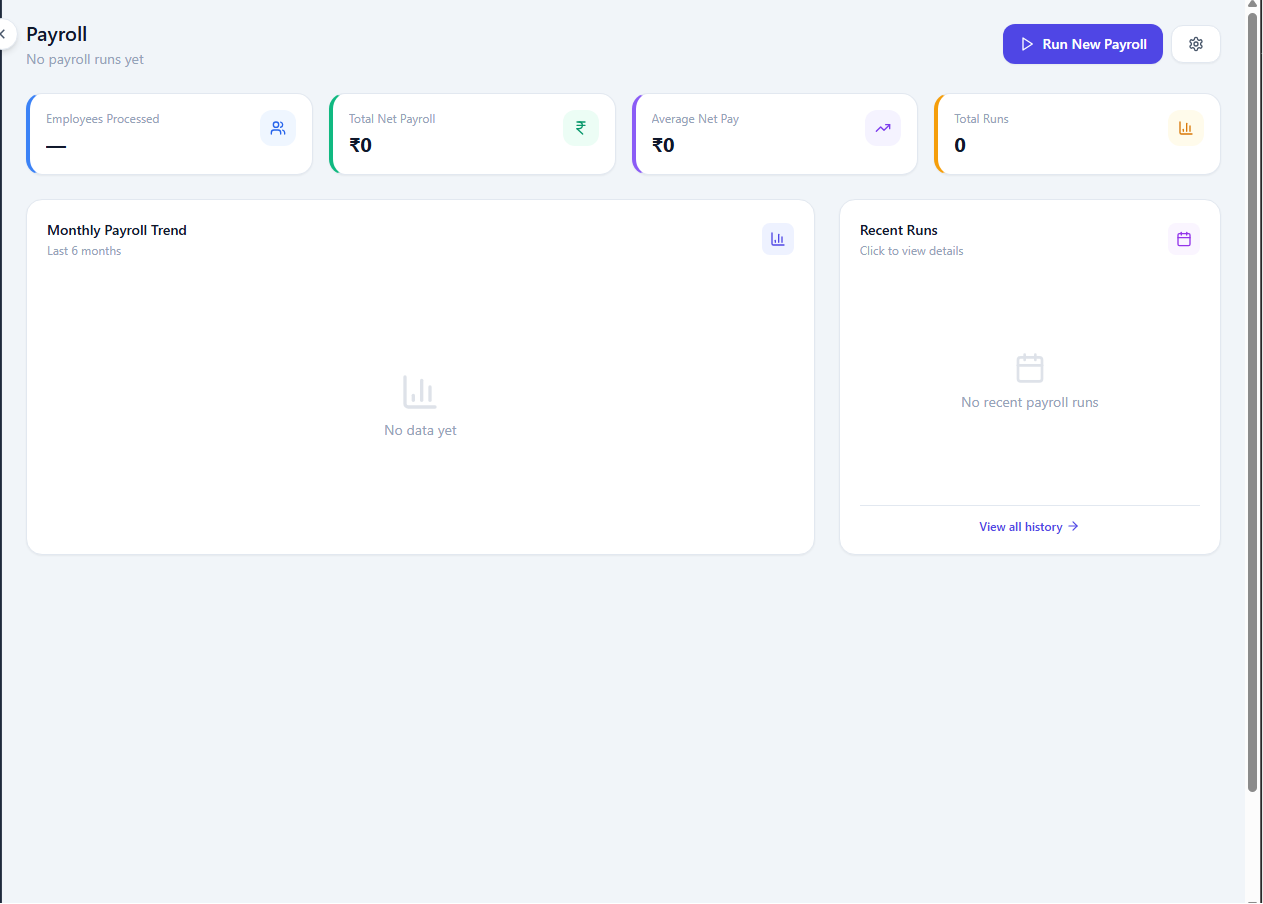Click the 'Click to view details' caption
1263x904 pixels.
coord(912,251)
